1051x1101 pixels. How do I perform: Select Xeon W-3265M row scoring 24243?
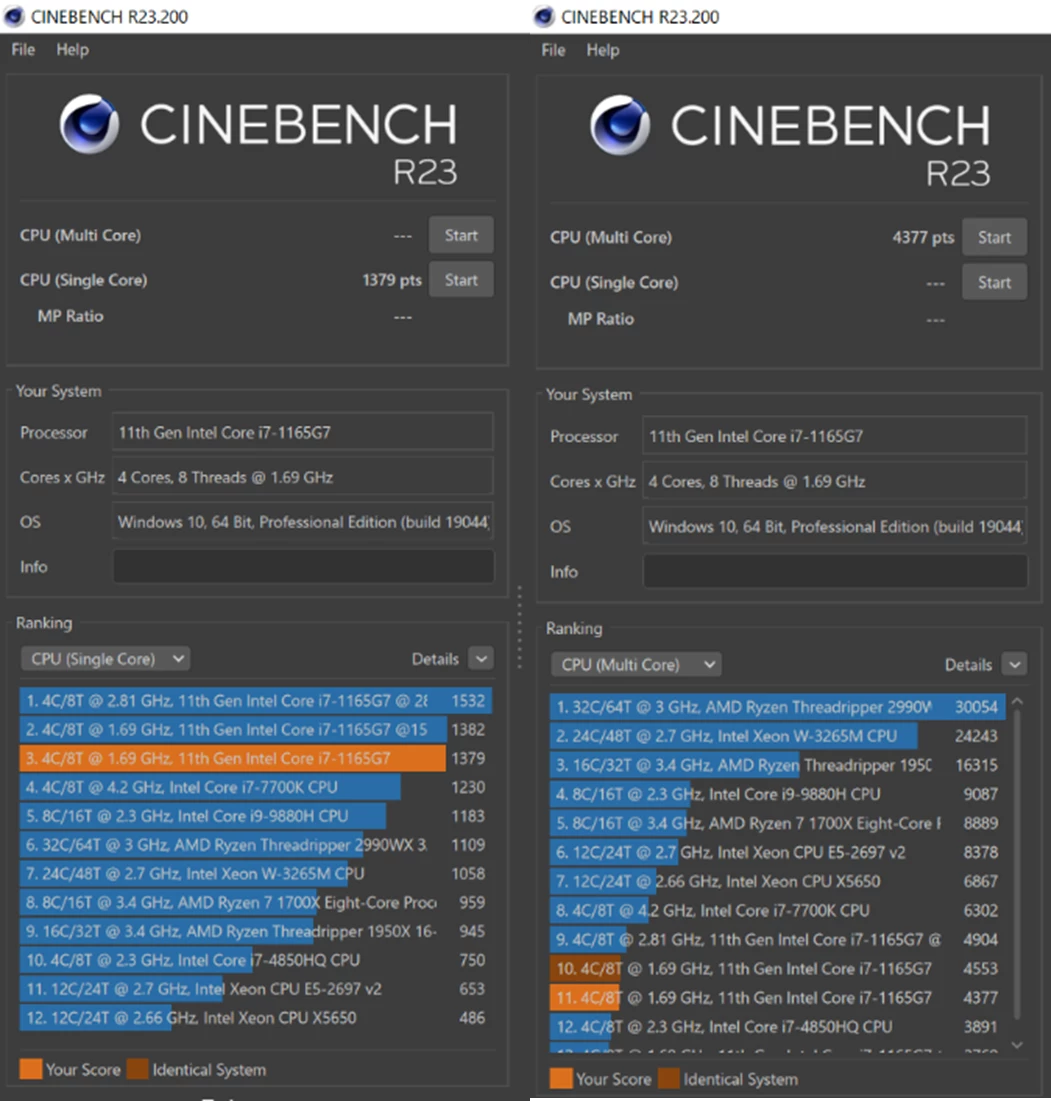click(778, 736)
